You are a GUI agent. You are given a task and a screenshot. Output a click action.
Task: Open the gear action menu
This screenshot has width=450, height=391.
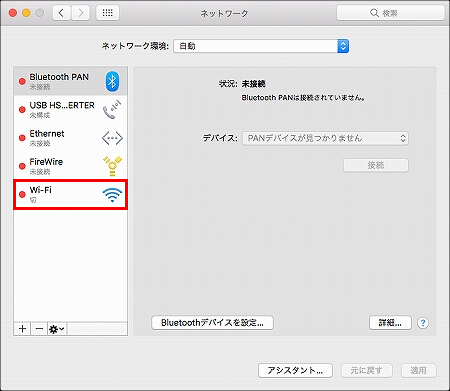point(57,329)
